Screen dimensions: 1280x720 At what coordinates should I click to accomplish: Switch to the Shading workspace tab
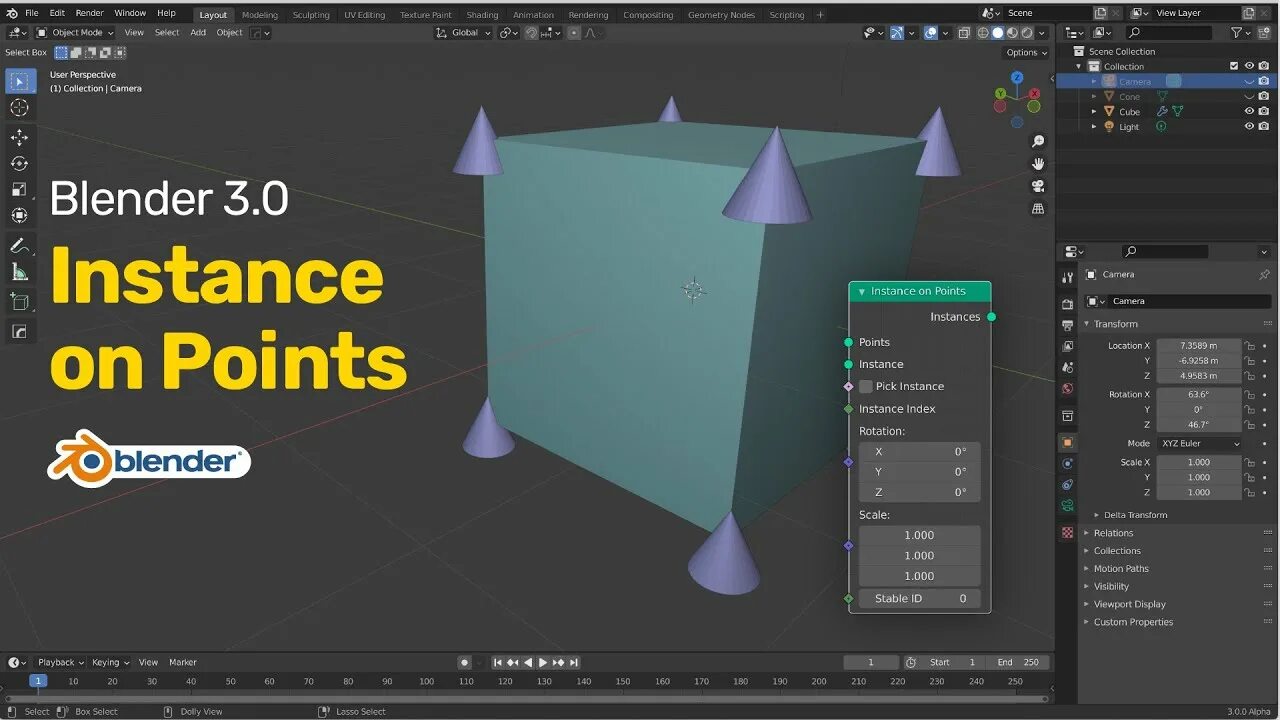[482, 15]
